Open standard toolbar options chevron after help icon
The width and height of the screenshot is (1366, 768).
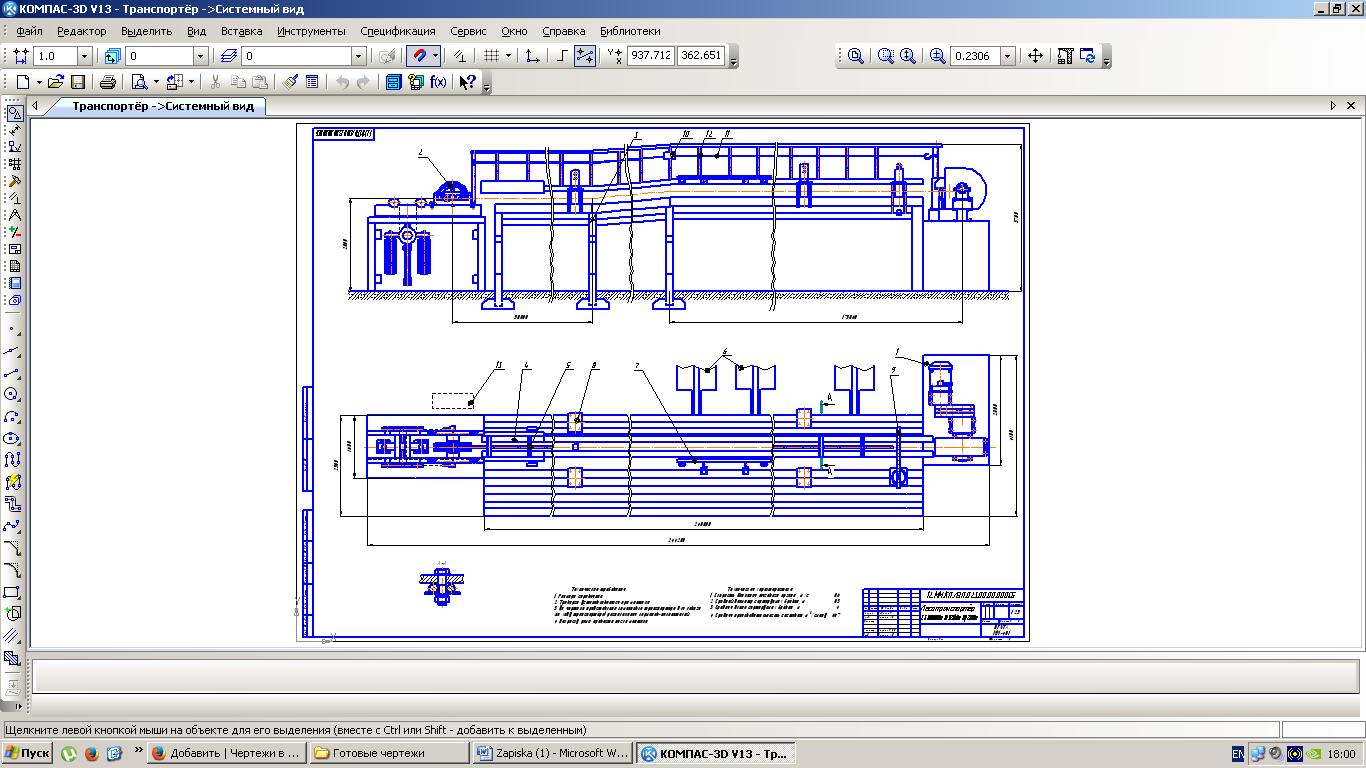tap(487, 85)
